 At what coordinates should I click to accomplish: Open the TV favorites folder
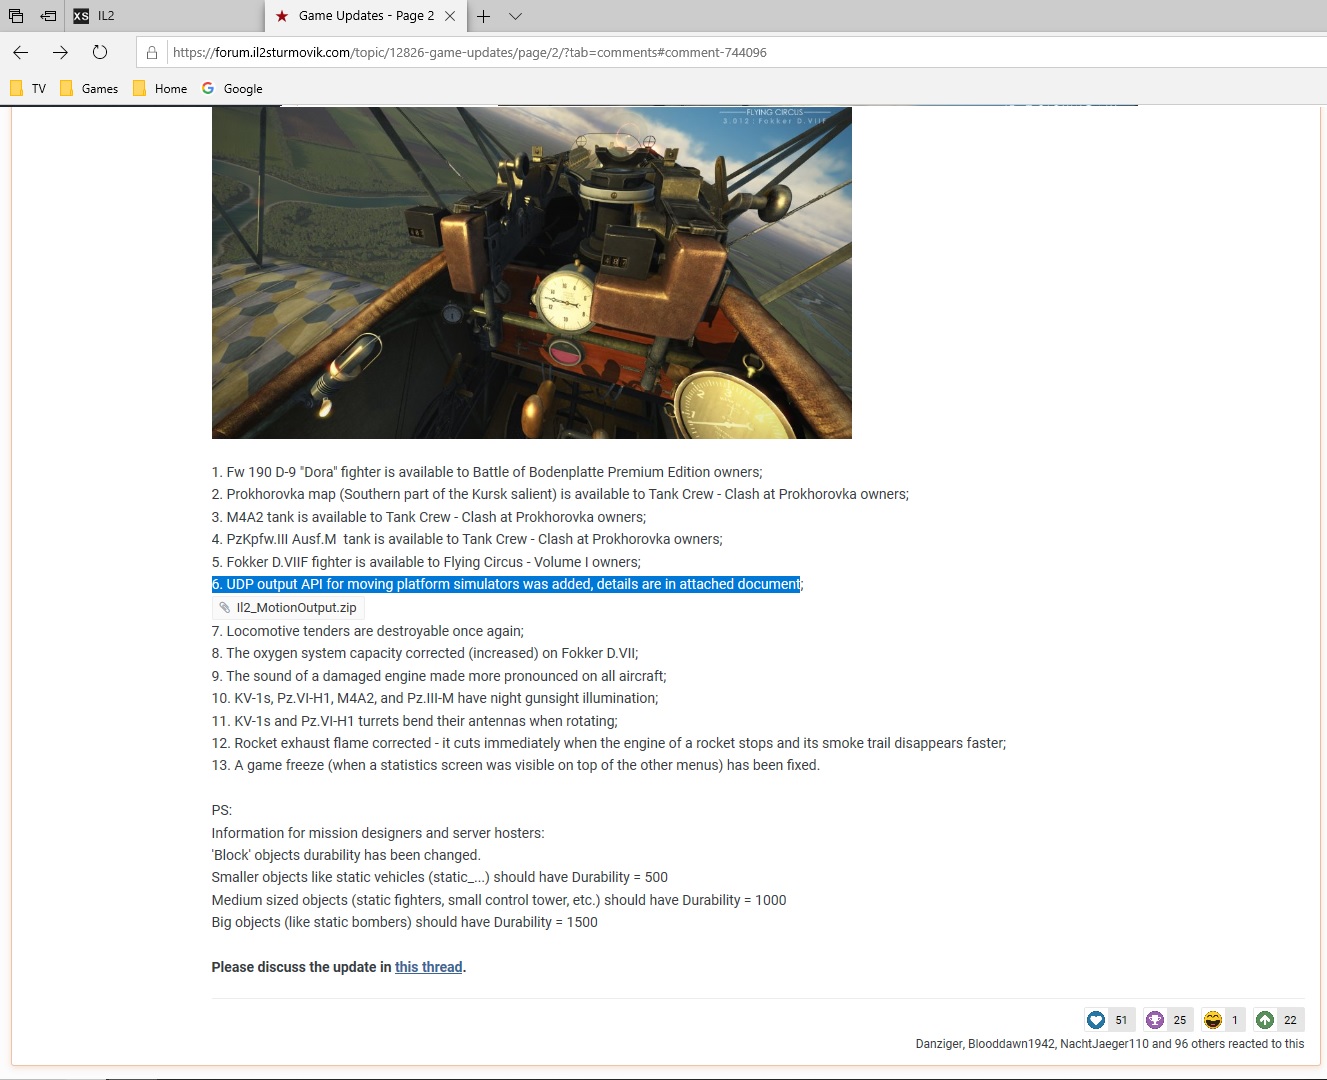[x=28, y=89]
